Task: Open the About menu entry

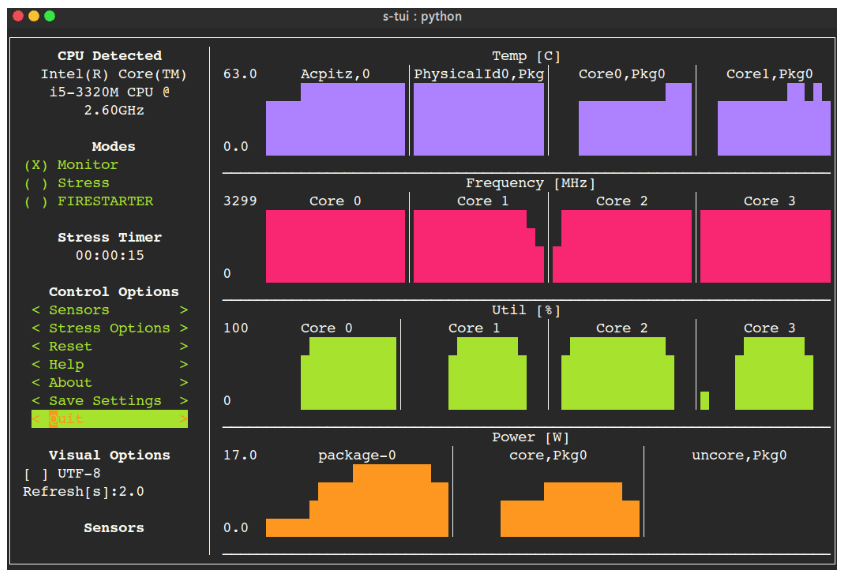Action: tap(70, 382)
